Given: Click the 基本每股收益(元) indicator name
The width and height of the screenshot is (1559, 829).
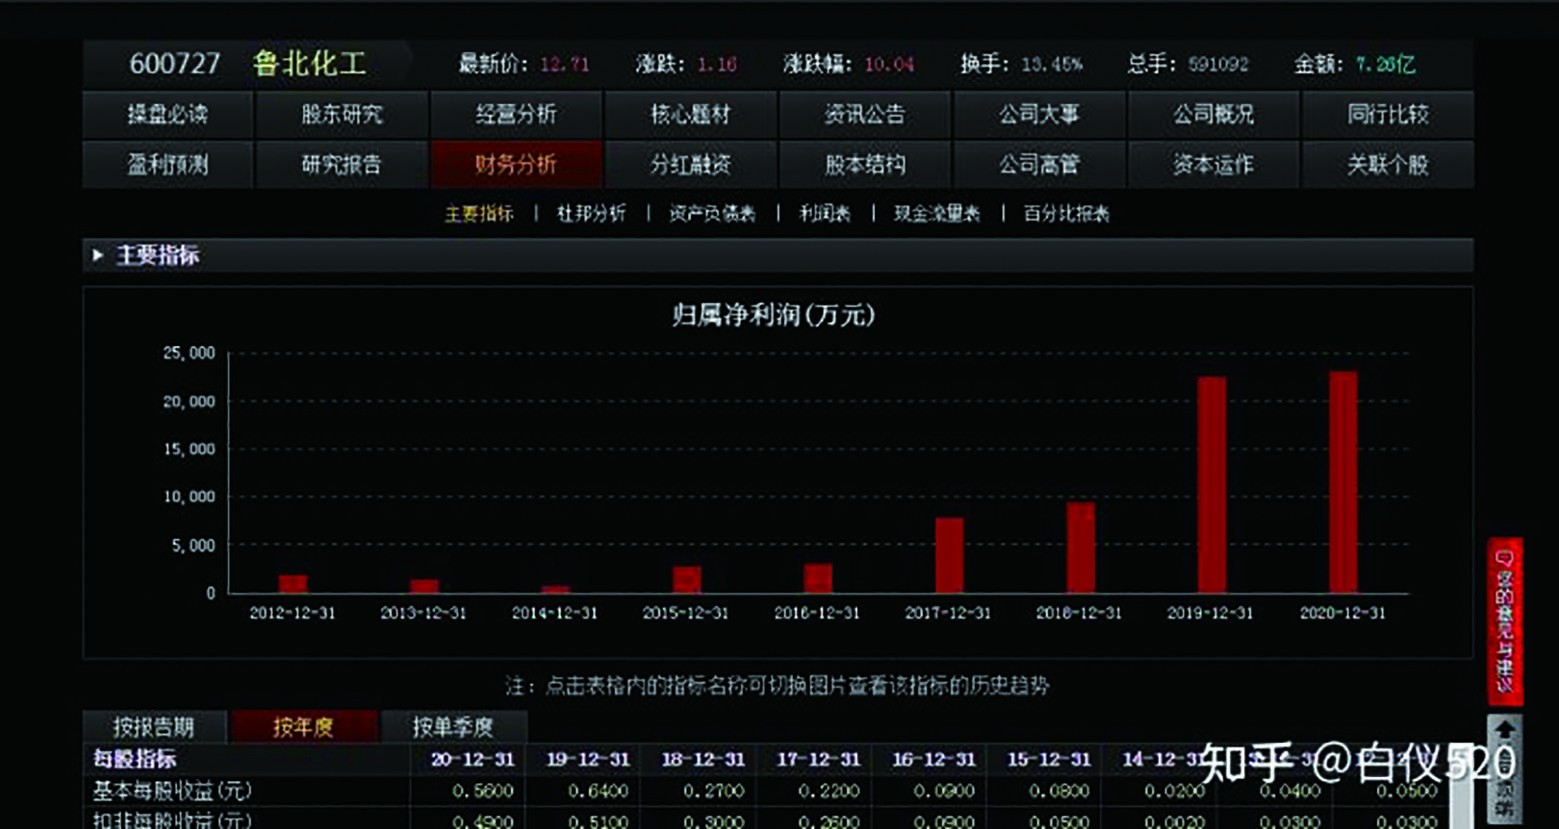Looking at the screenshot, I should (x=170, y=791).
